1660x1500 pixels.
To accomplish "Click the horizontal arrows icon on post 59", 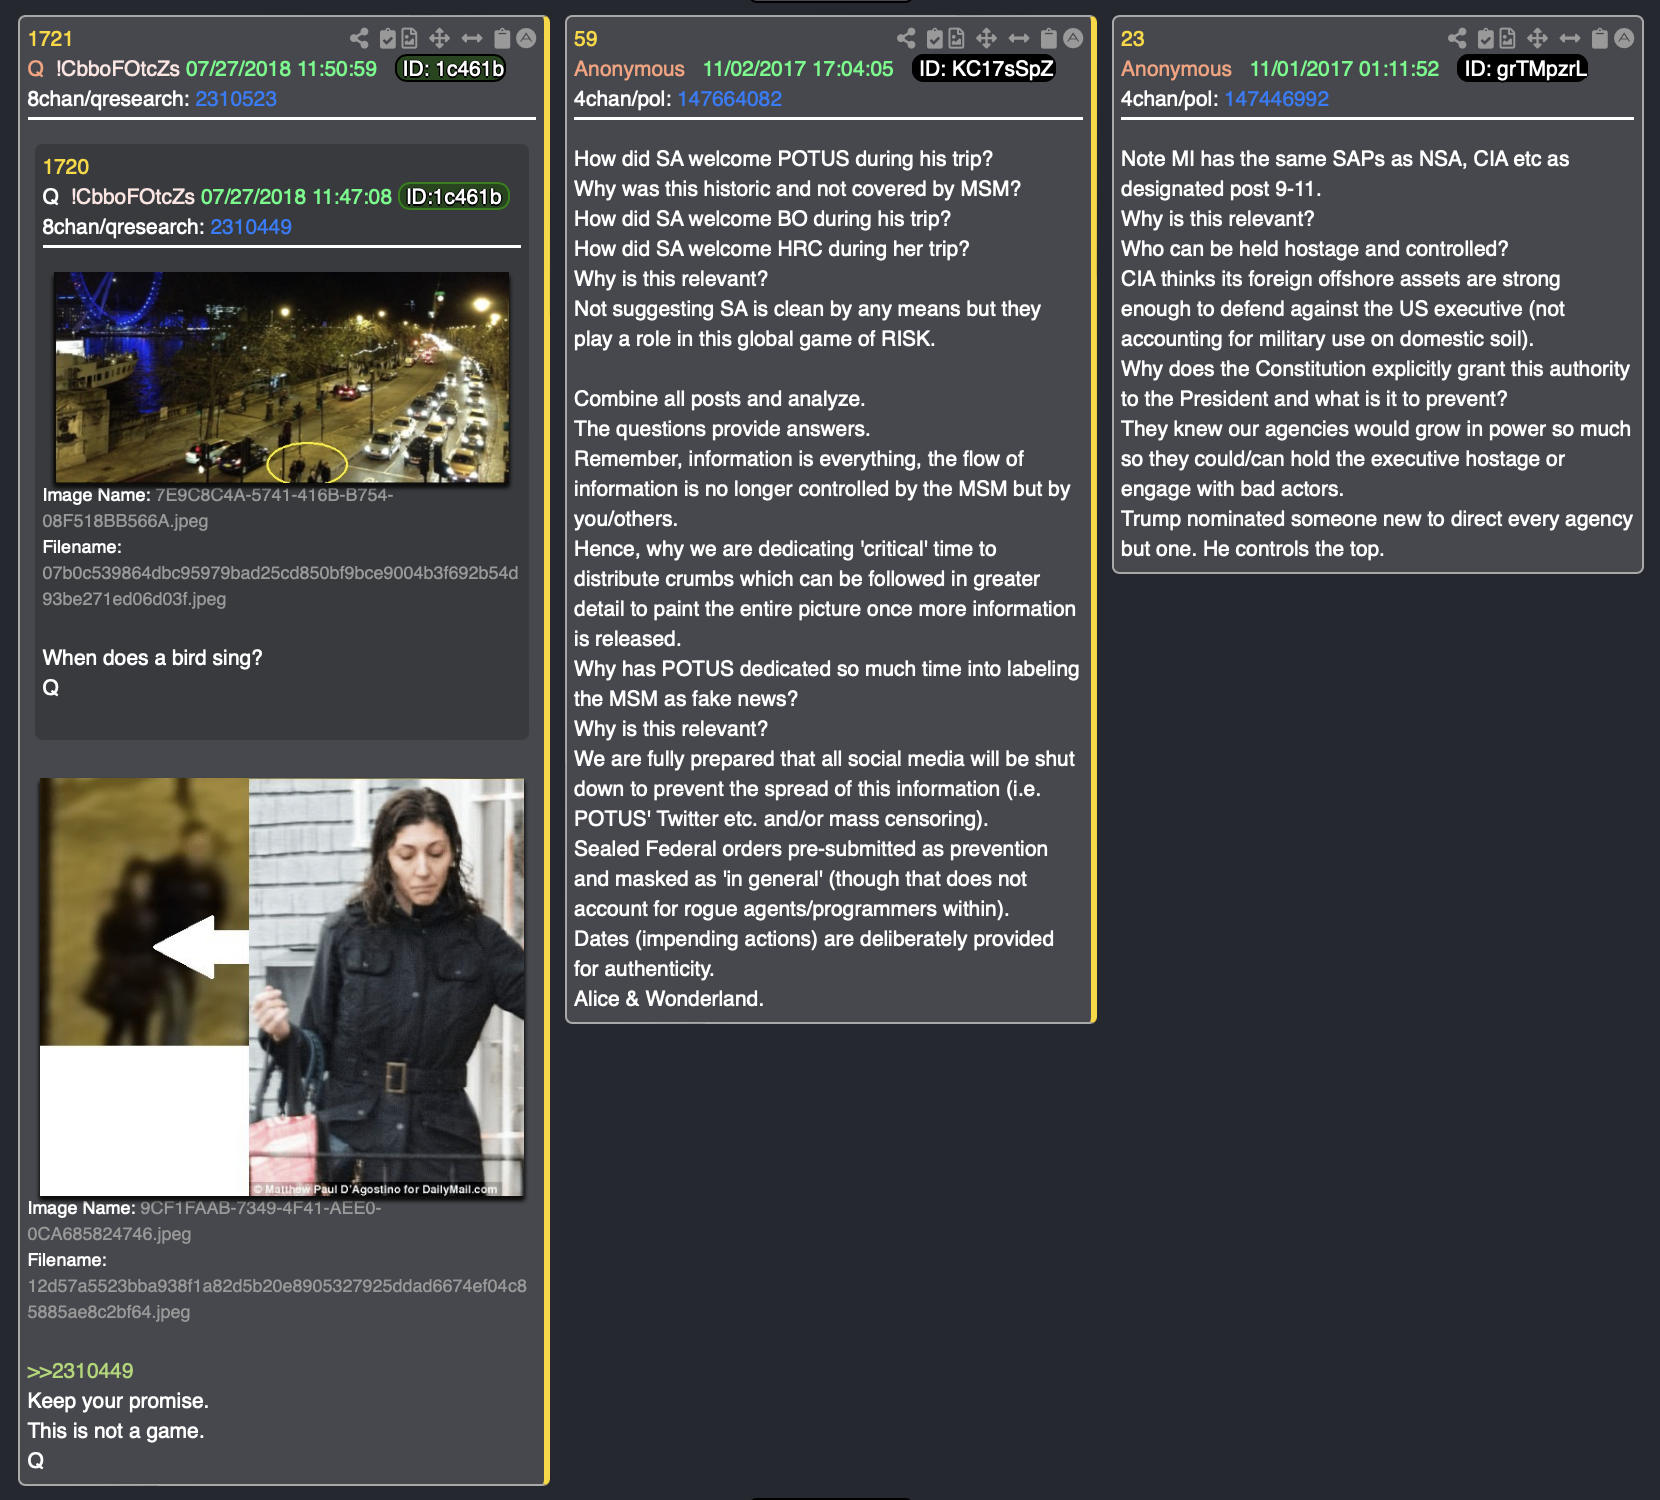I will click(x=1019, y=39).
